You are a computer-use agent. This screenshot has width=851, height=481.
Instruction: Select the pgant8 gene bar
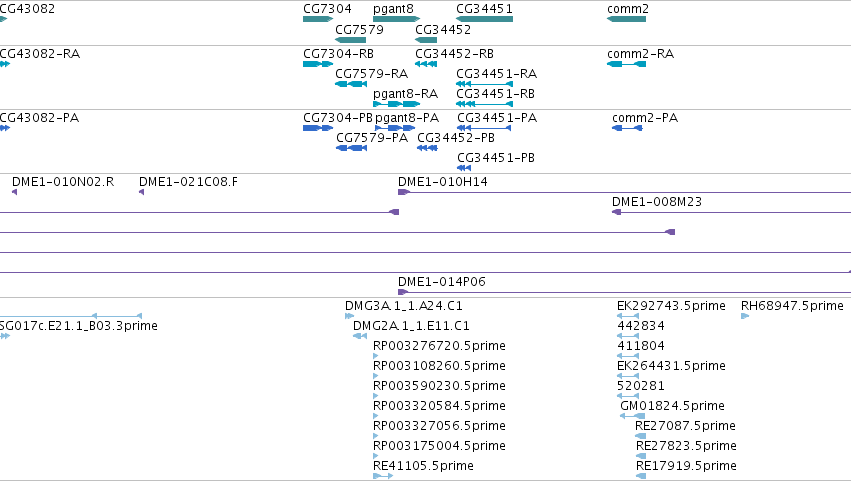pyautogui.click(x=396, y=19)
